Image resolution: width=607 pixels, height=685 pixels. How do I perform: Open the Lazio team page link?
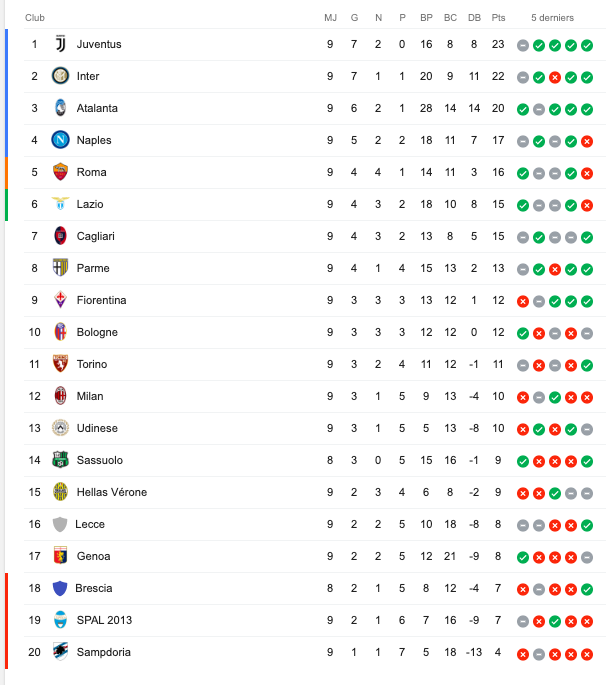click(89, 204)
